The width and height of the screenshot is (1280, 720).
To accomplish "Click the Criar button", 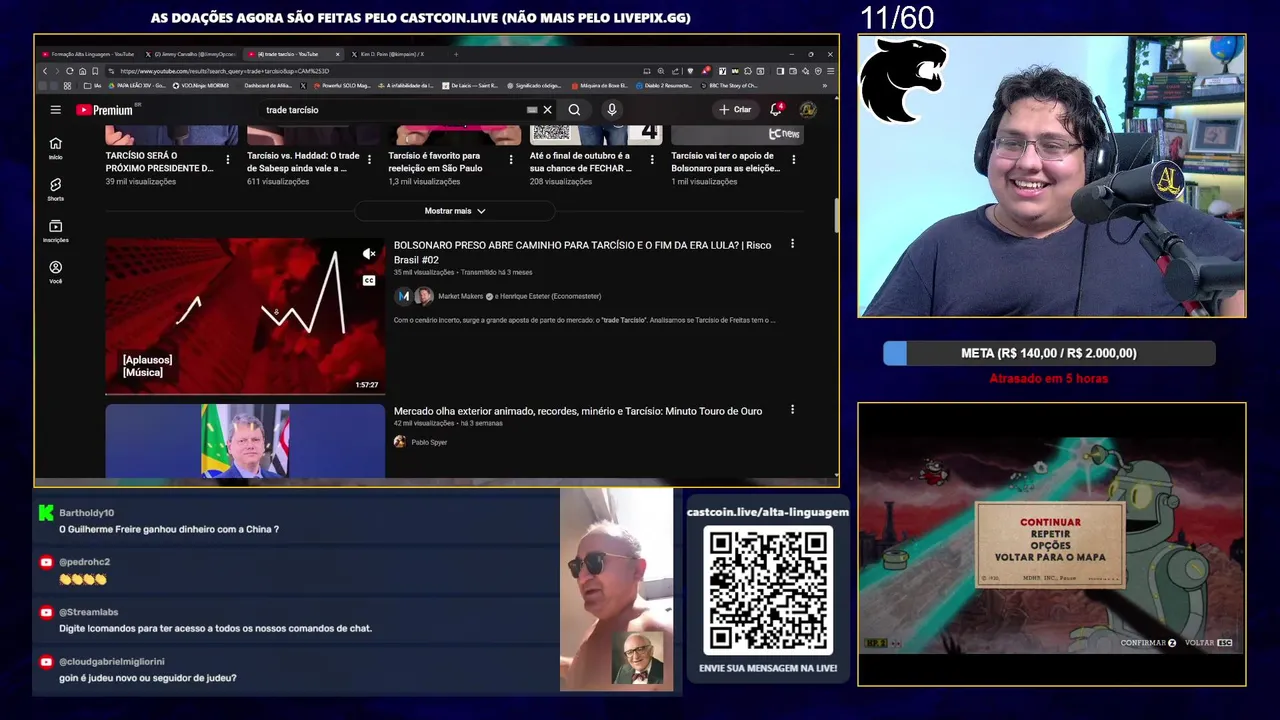I will pyautogui.click(x=735, y=110).
